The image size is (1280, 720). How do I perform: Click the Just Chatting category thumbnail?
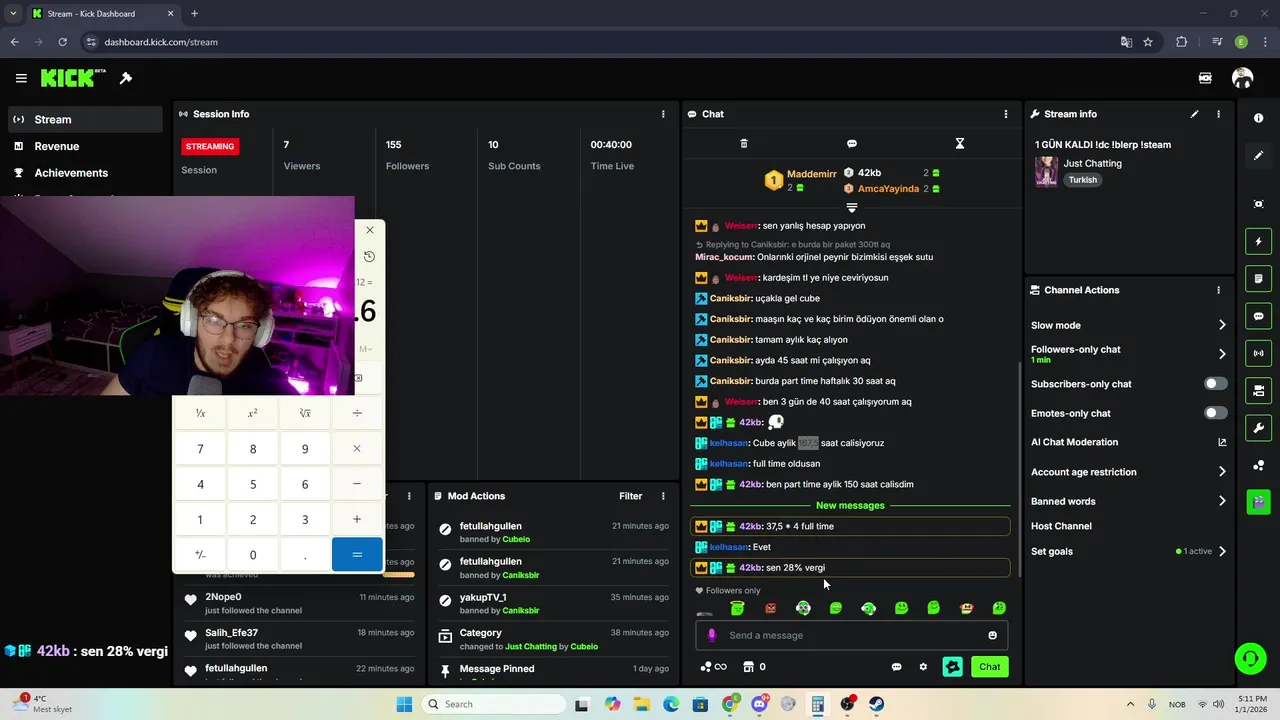coord(1046,171)
